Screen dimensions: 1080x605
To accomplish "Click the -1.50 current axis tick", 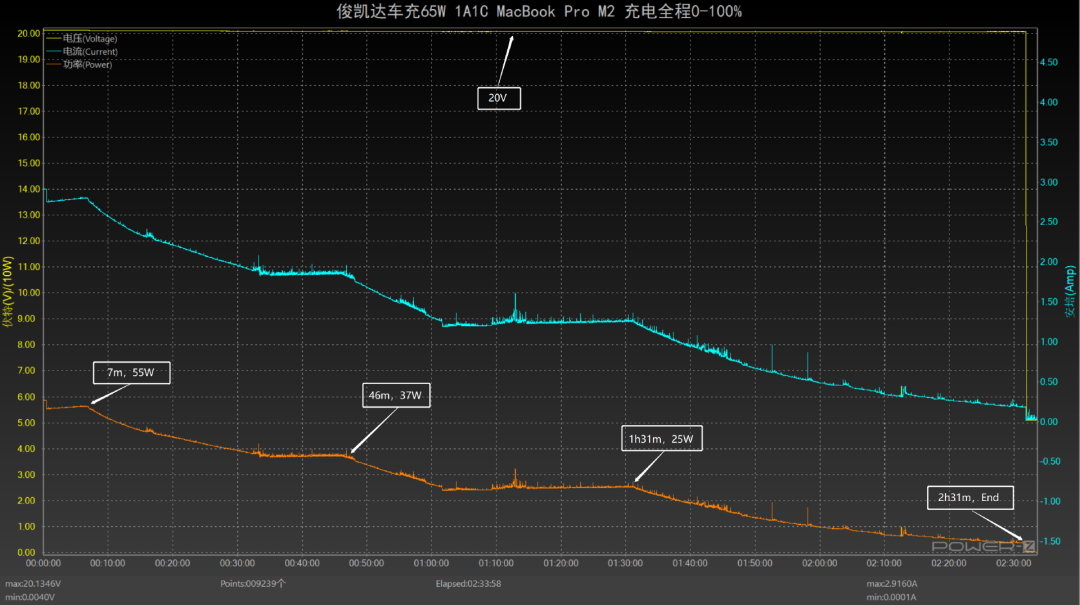I will coord(1050,542).
